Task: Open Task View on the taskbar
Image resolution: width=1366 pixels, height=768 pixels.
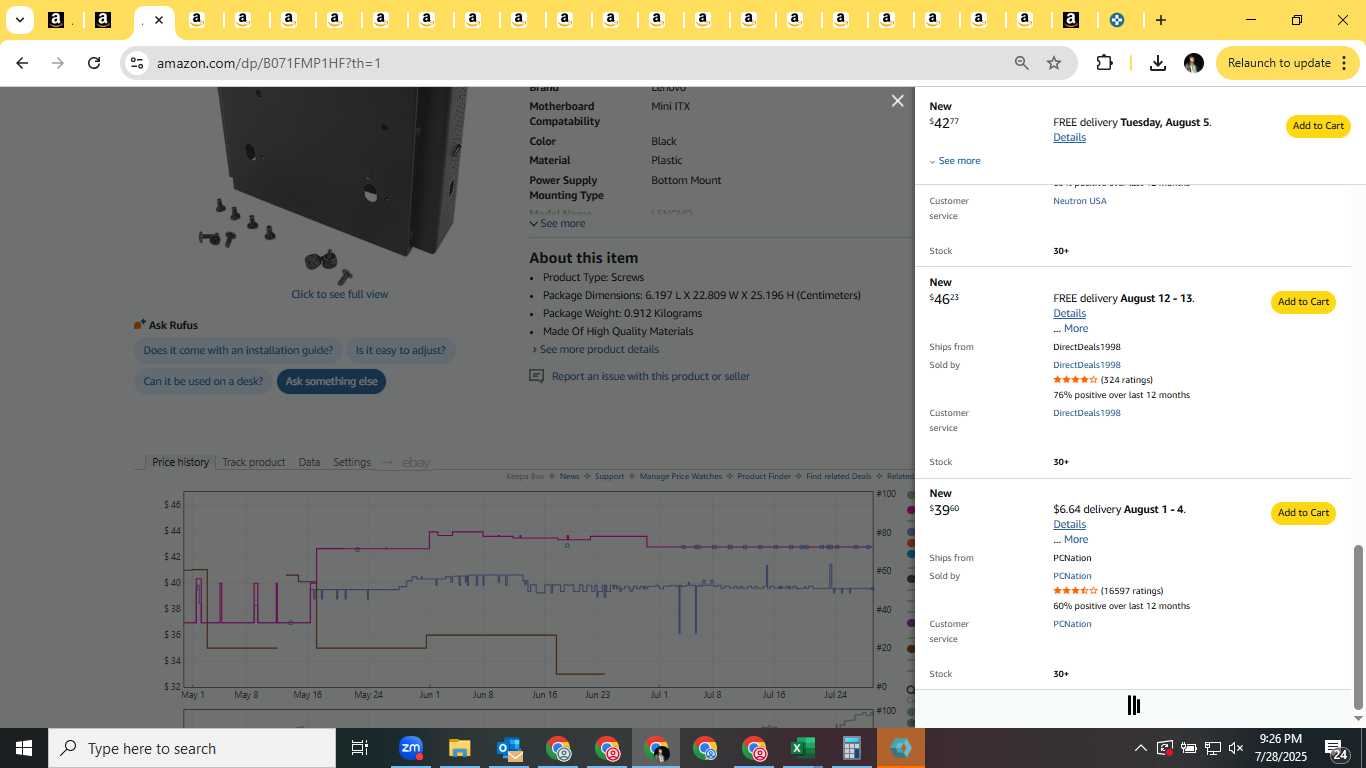Action: [360, 748]
